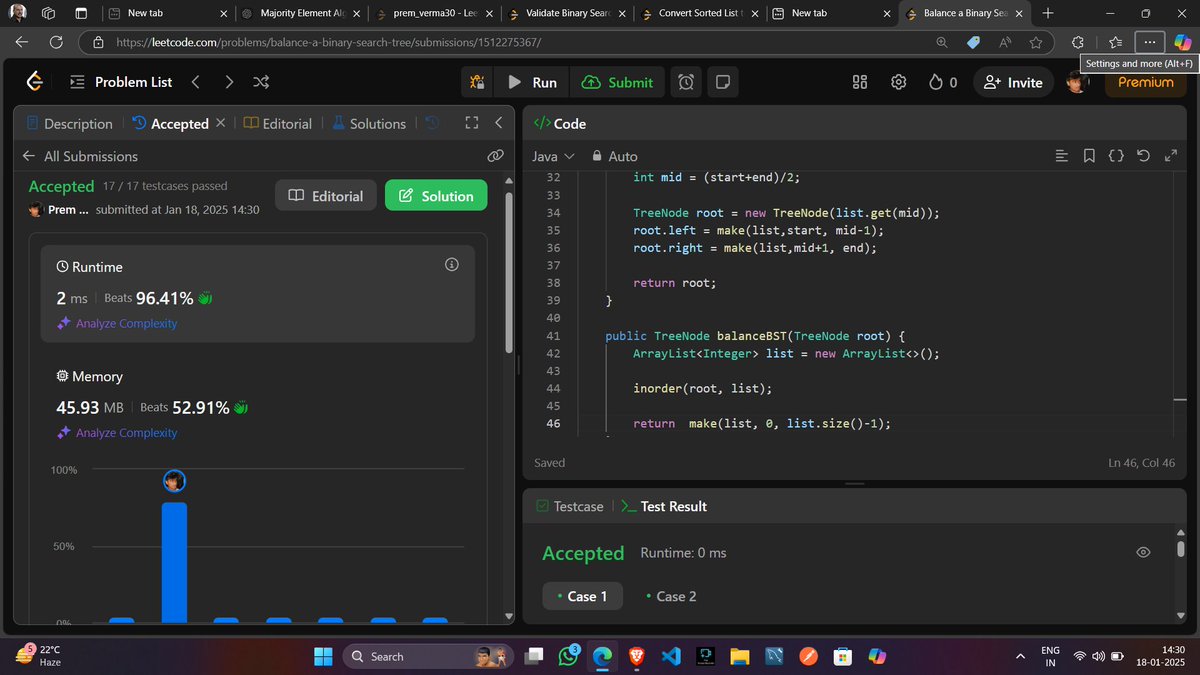Screen dimensions: 1200x675
Task: Open Visual Studio Code from taskbar
Action: point(672,656)
